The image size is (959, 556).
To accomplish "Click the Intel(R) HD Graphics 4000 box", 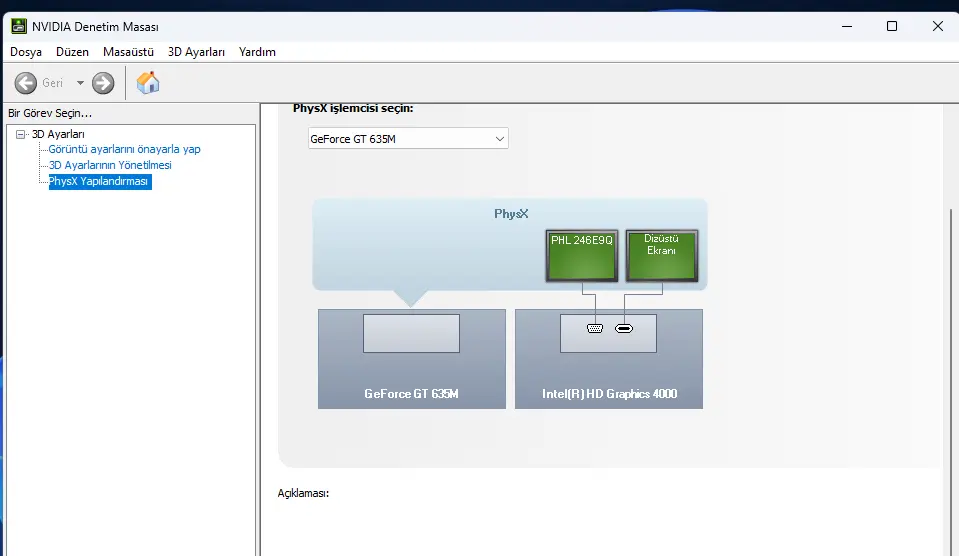I will [x=609, y=359].
